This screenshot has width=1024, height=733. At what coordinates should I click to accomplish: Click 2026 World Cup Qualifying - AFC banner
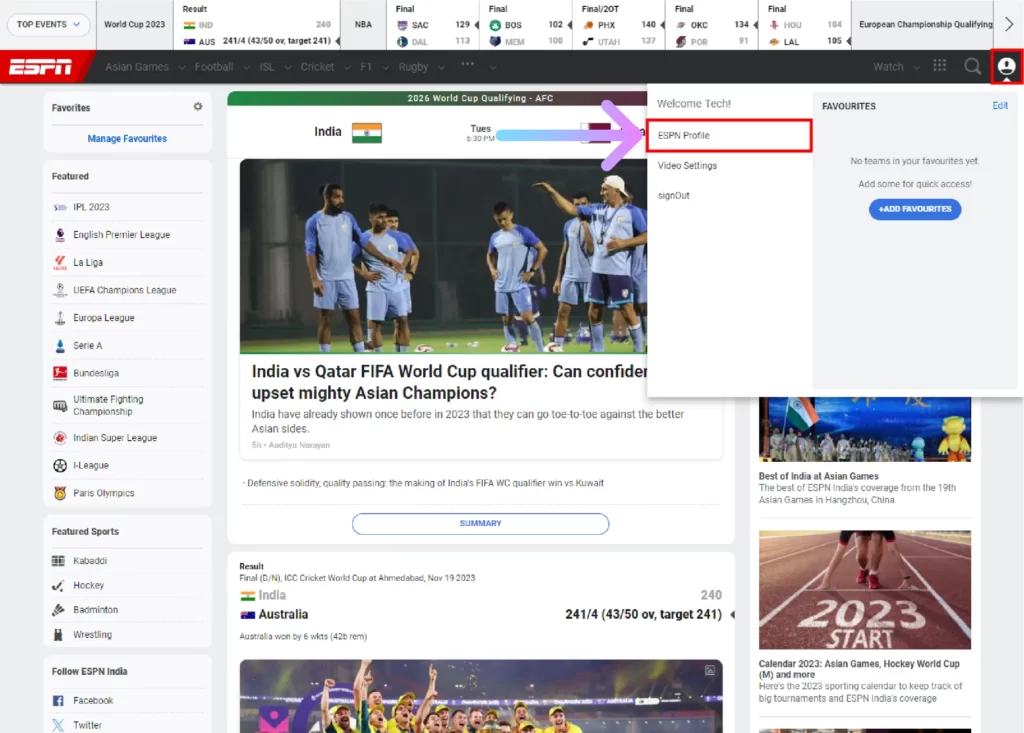coord(480,98)
